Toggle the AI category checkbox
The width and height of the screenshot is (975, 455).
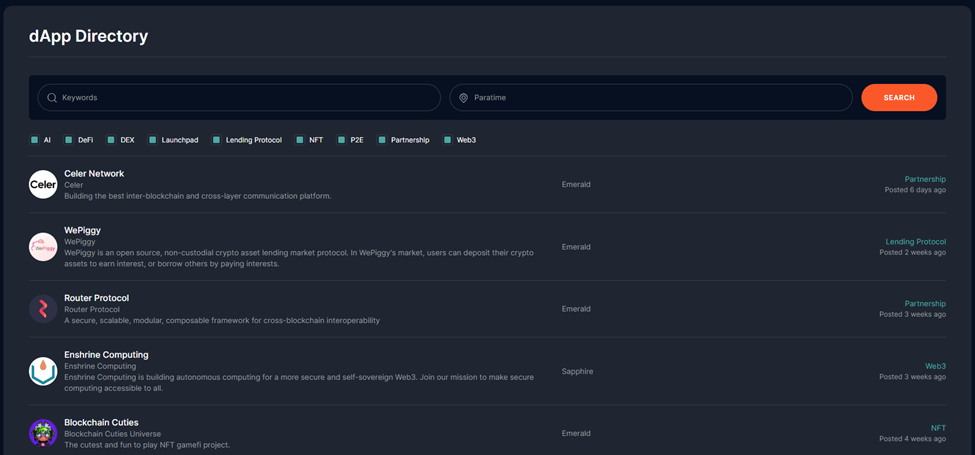pos(35,140)
